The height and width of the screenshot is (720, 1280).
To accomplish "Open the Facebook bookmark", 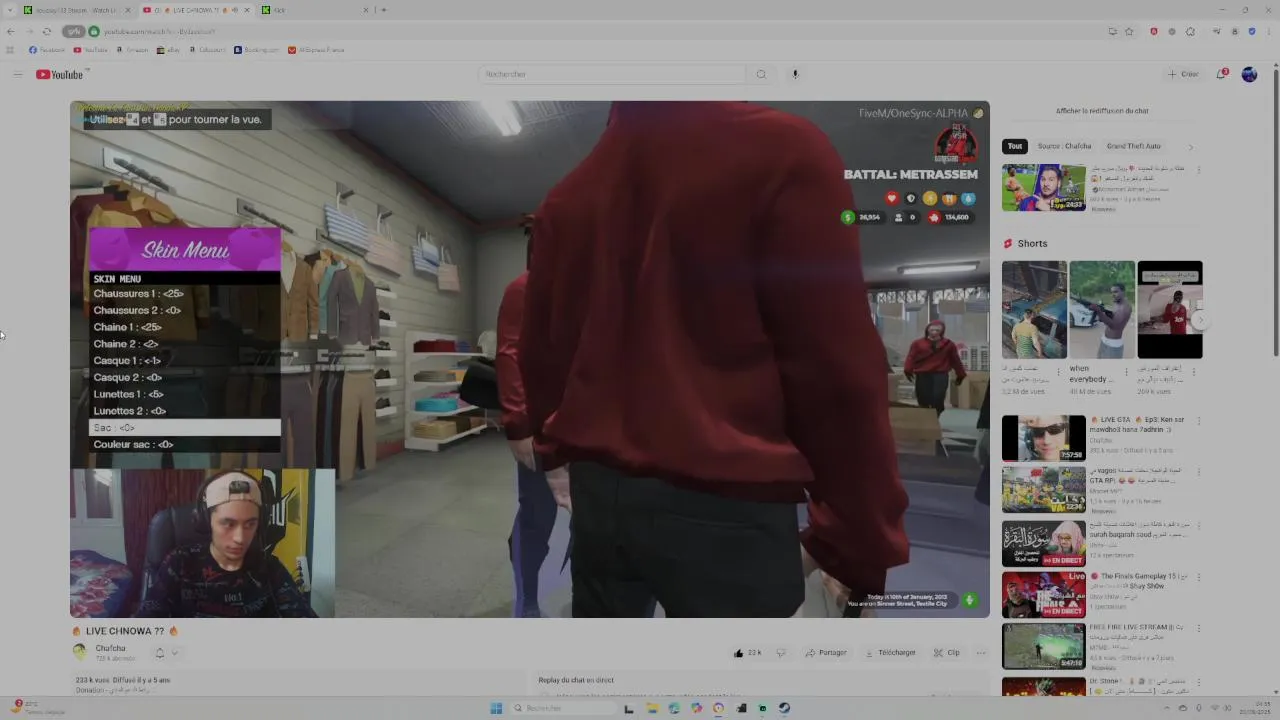I will [x=47, y=50].
